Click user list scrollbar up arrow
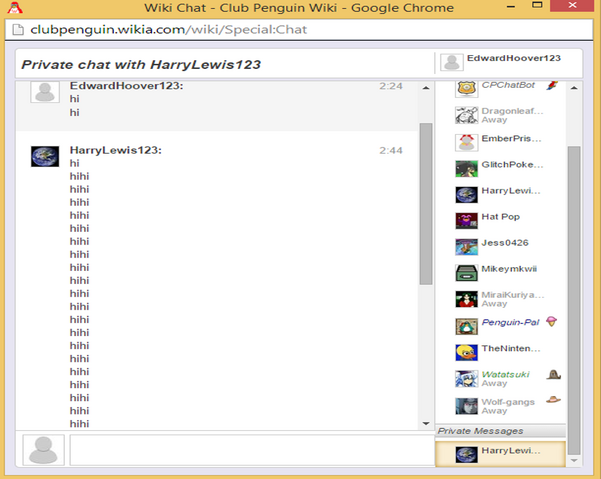Viewport: 601px width, 479px height. click(574, 88)
